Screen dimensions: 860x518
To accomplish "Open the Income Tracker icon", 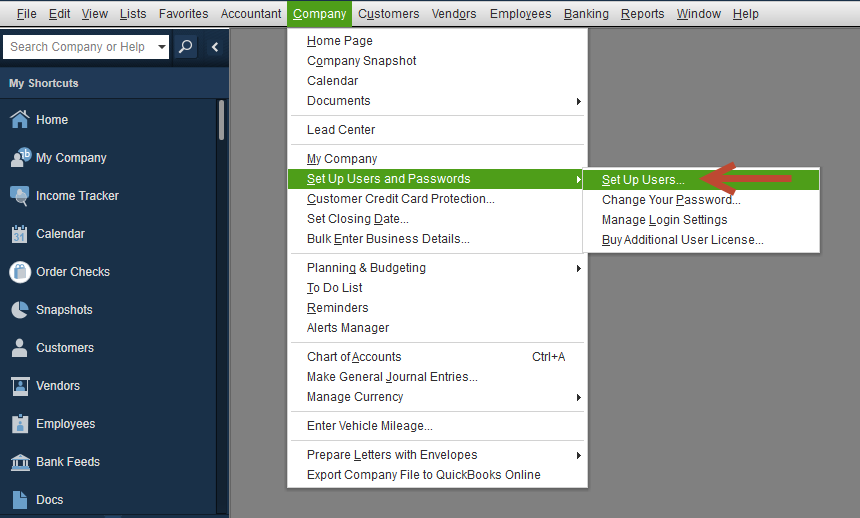I will tap(20, 196).
